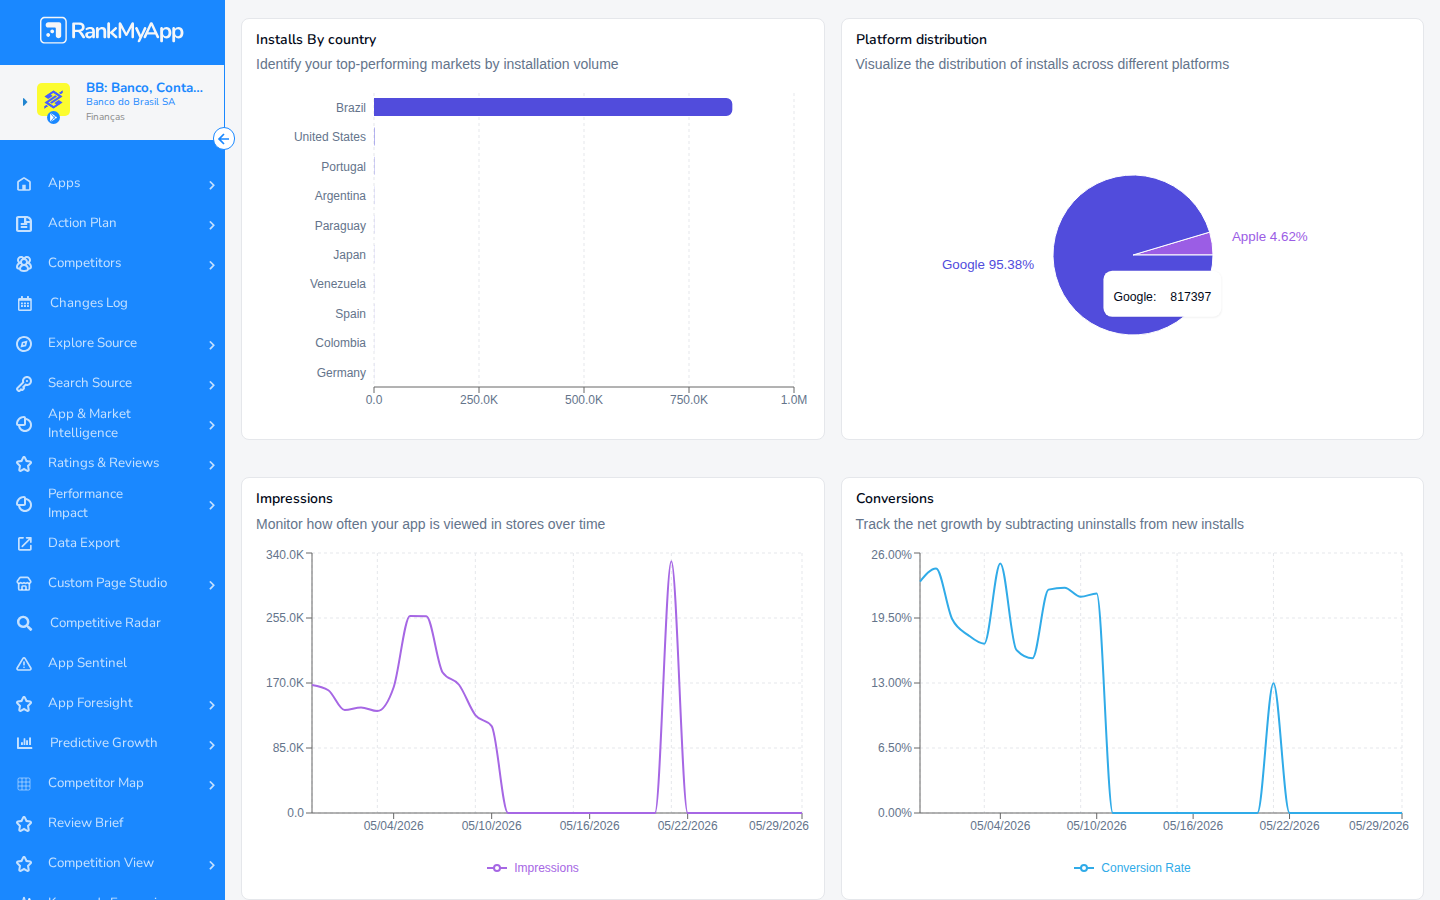
Task: Click the Changes Log calendar icon
Action: tap(24, 304)
